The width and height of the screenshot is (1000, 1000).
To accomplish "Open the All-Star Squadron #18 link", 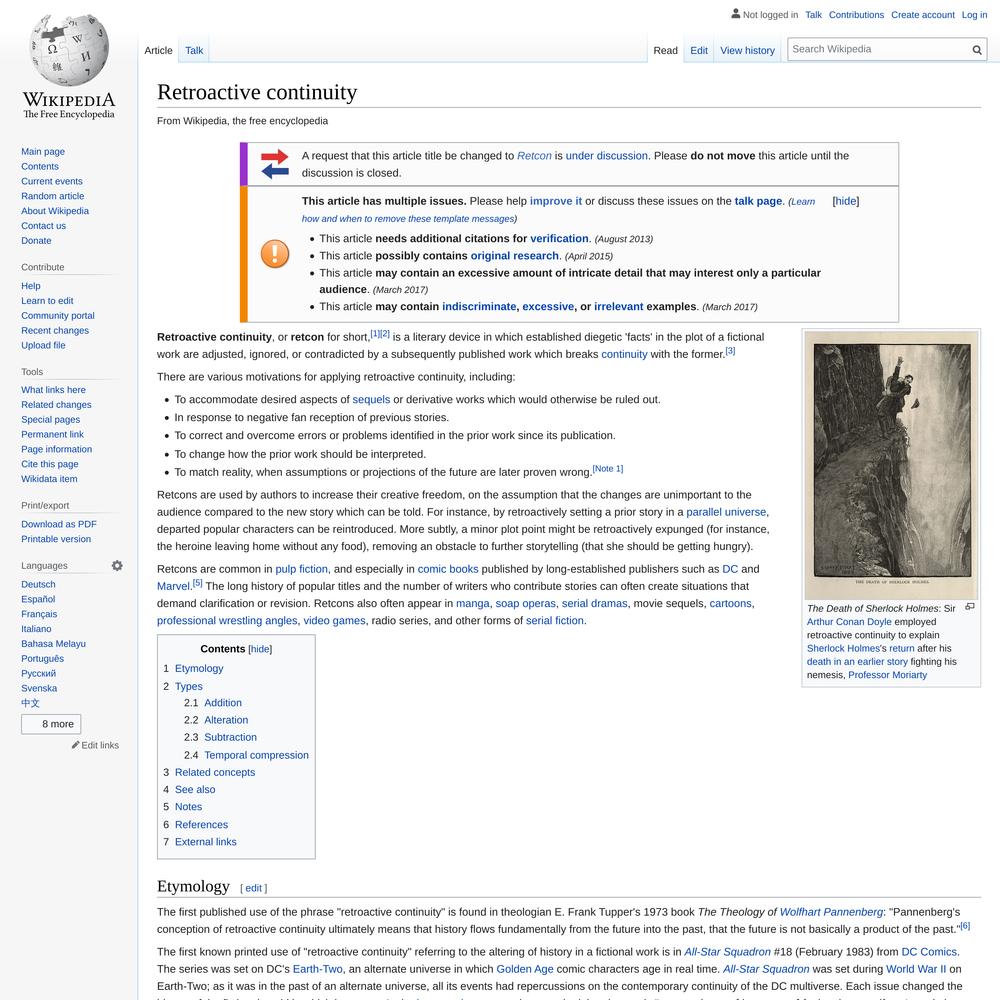I will [x=727, y=952].
